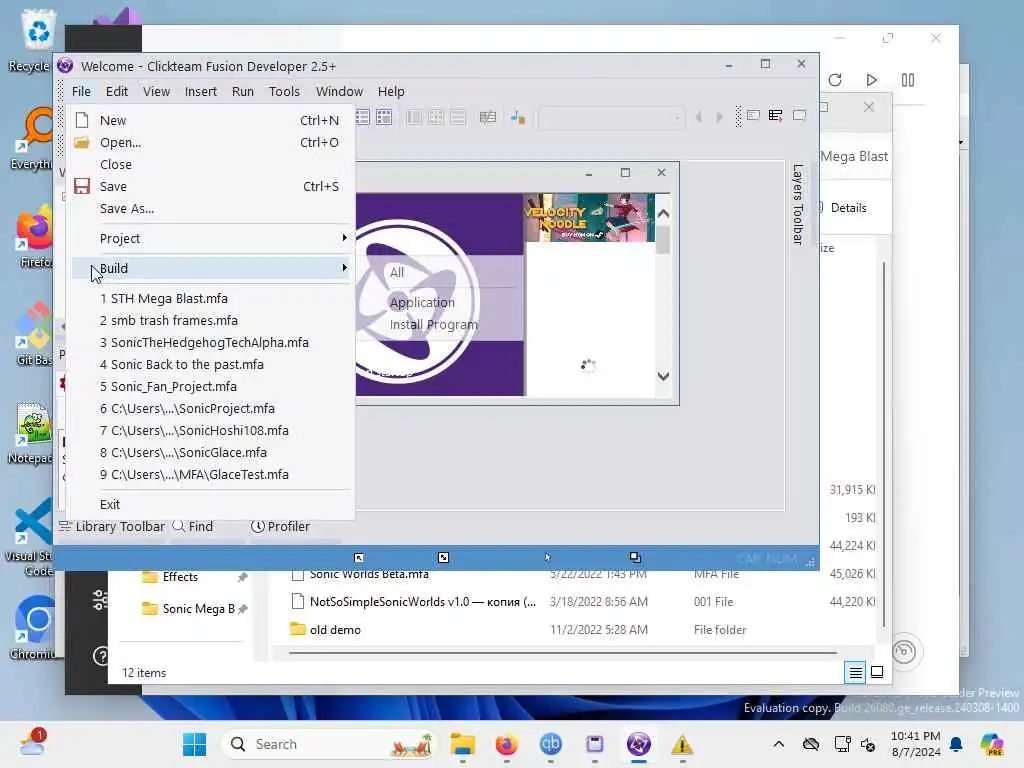Open the Tools menu

(284, 91)
